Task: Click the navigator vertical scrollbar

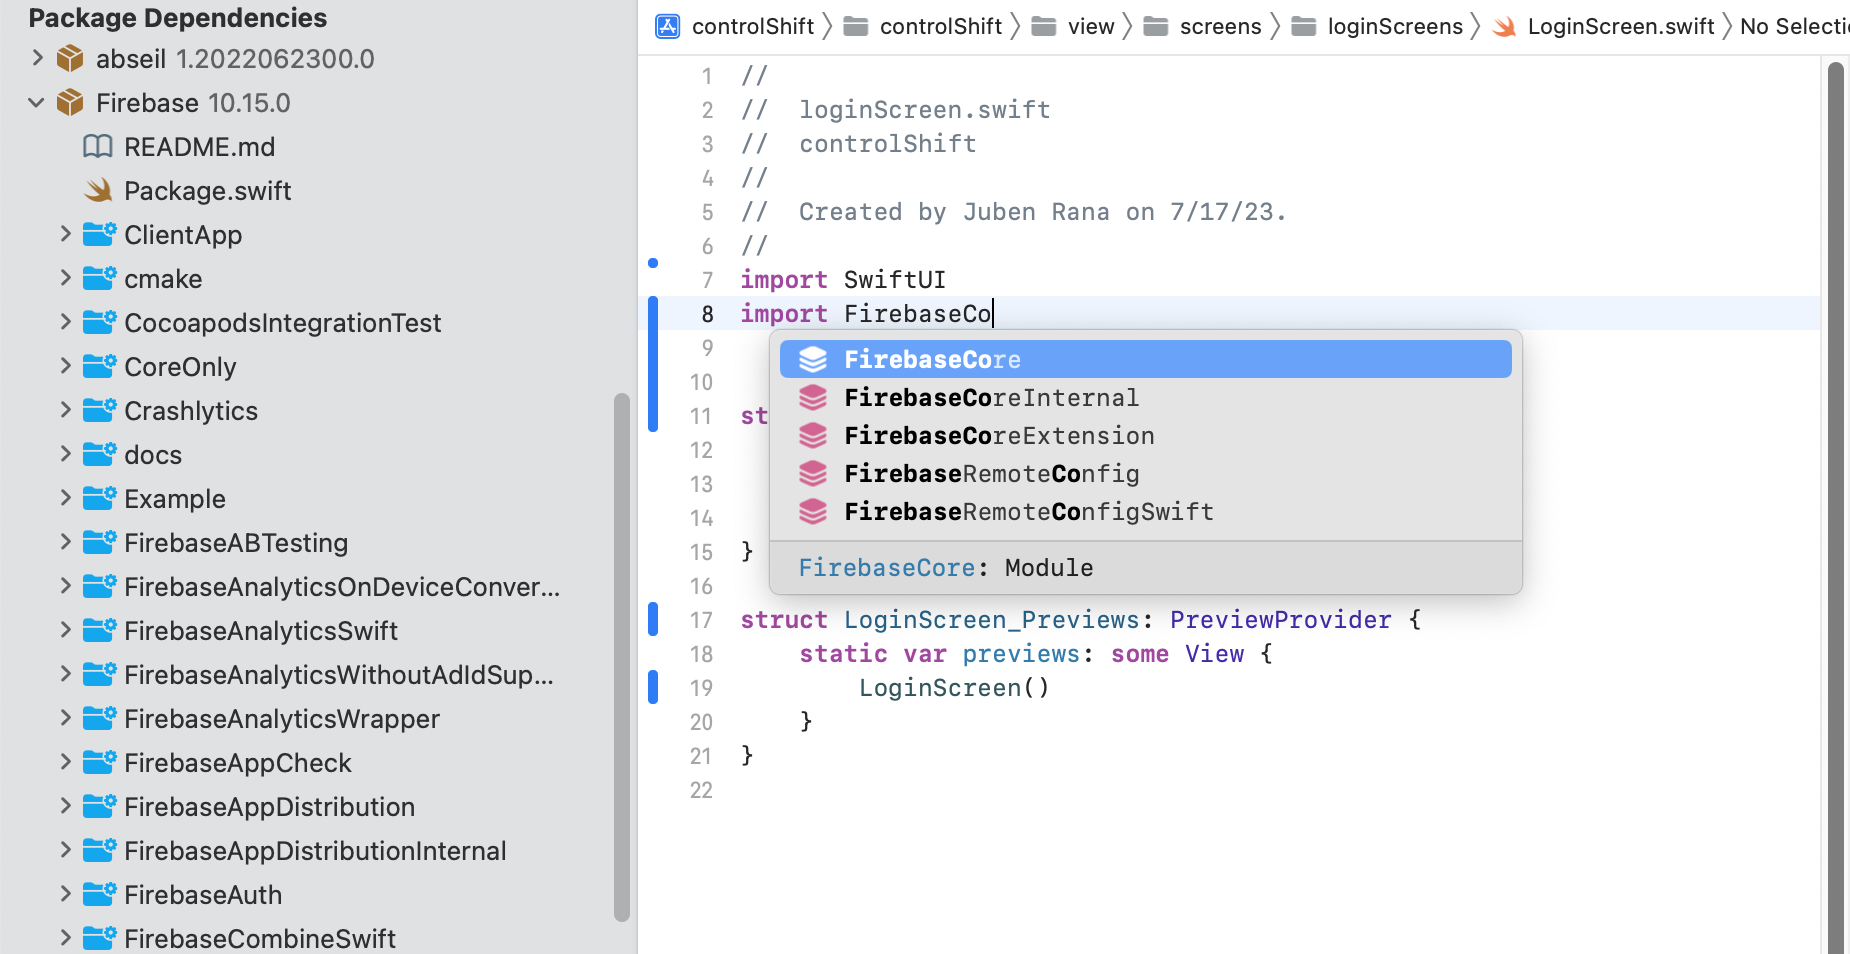Action: pyautogui.click(x=622, y=657)
